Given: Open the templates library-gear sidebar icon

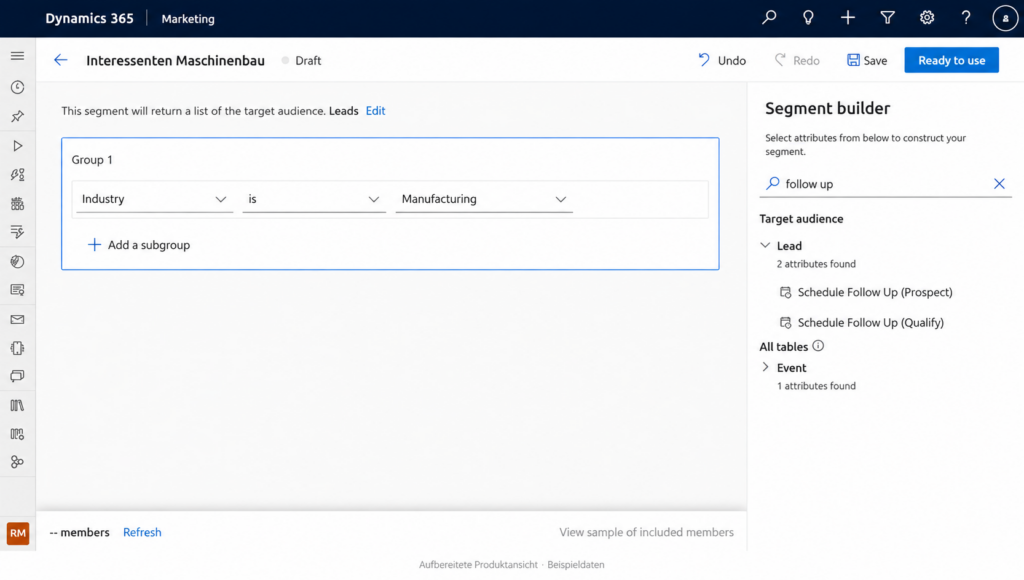Looking at the screenshot, I should (x=18, y=434).
